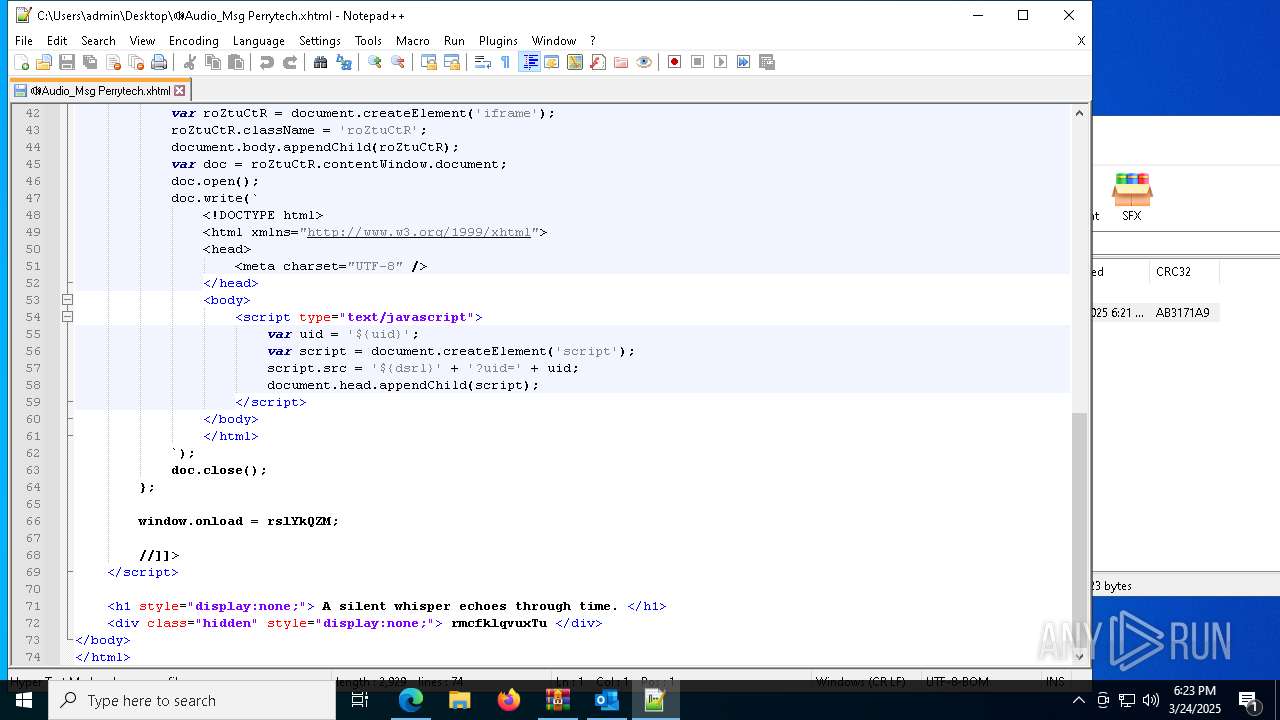
Task: Click the AB3171A9 CRC value
Action: point(1183,313)
